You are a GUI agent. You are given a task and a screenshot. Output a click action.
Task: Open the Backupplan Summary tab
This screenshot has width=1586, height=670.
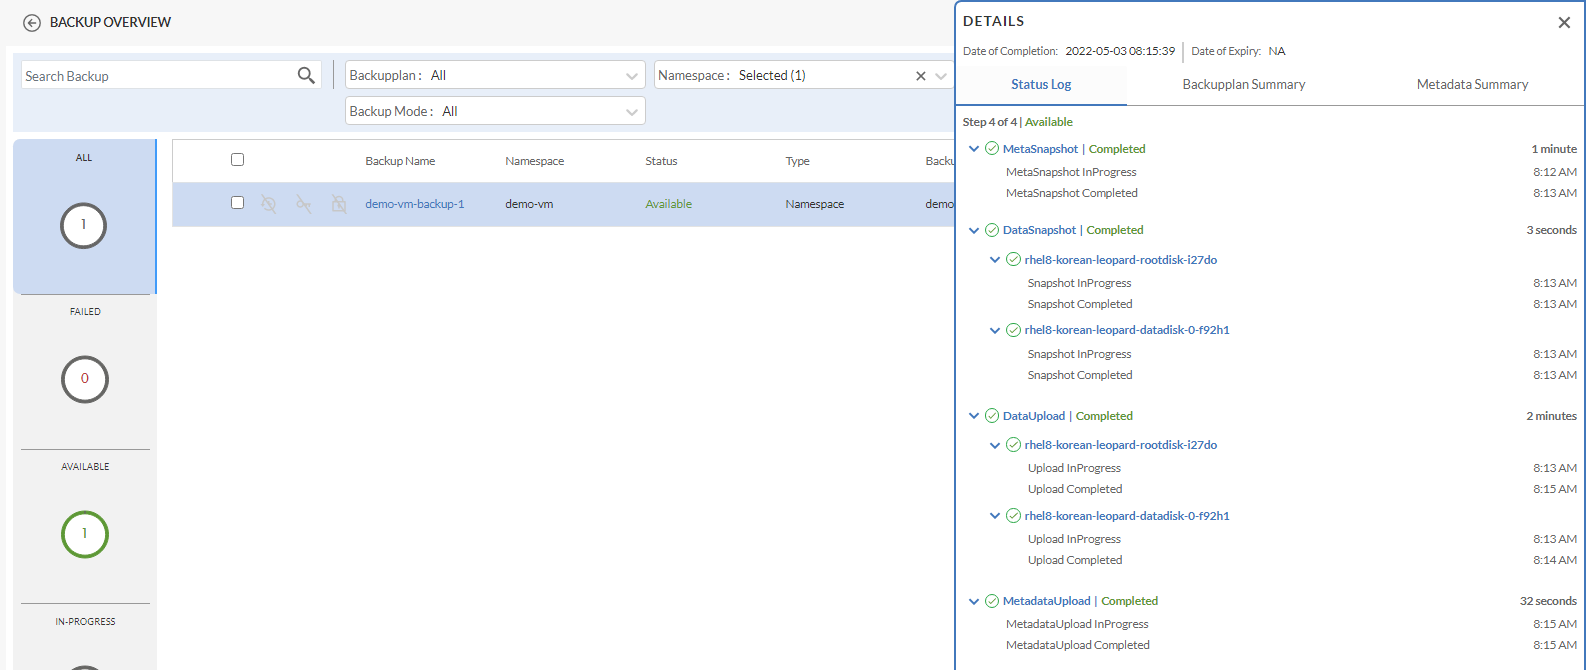[x=1244, y=85]
